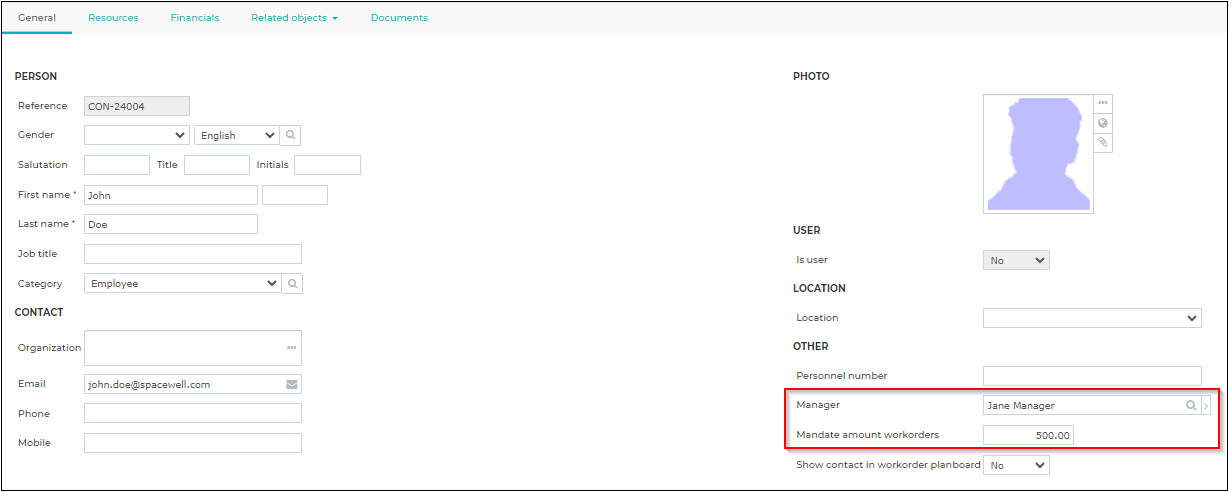1229x492 pixels.
Task: Click the Mandate amount workorders field
Action: 1029,435
